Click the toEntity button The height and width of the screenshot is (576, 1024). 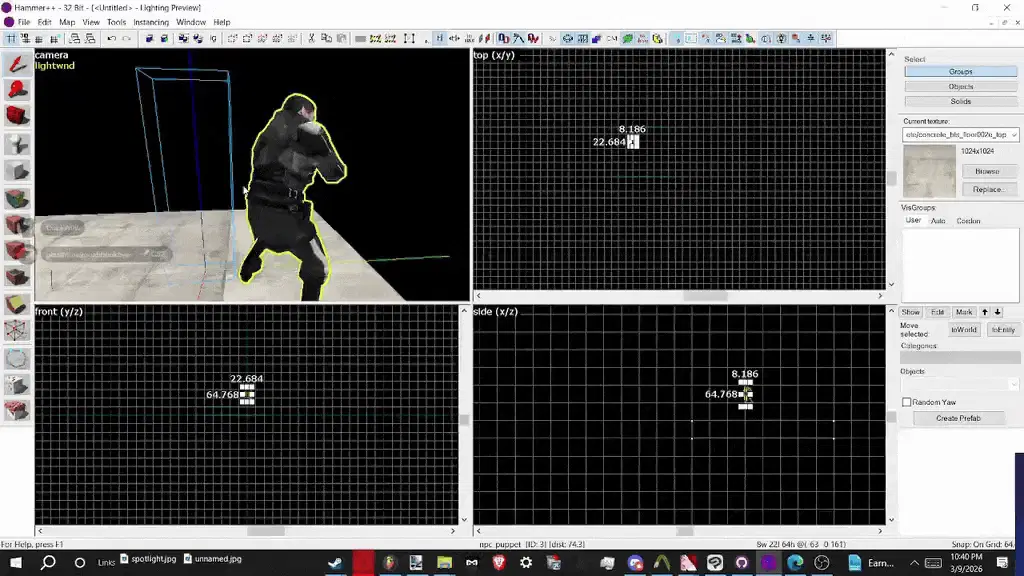click(1003, 330)
